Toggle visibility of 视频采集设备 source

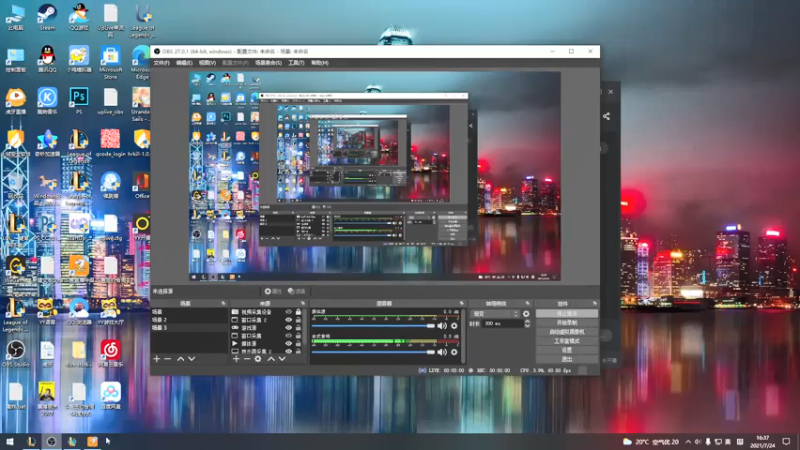click(288, 312)
